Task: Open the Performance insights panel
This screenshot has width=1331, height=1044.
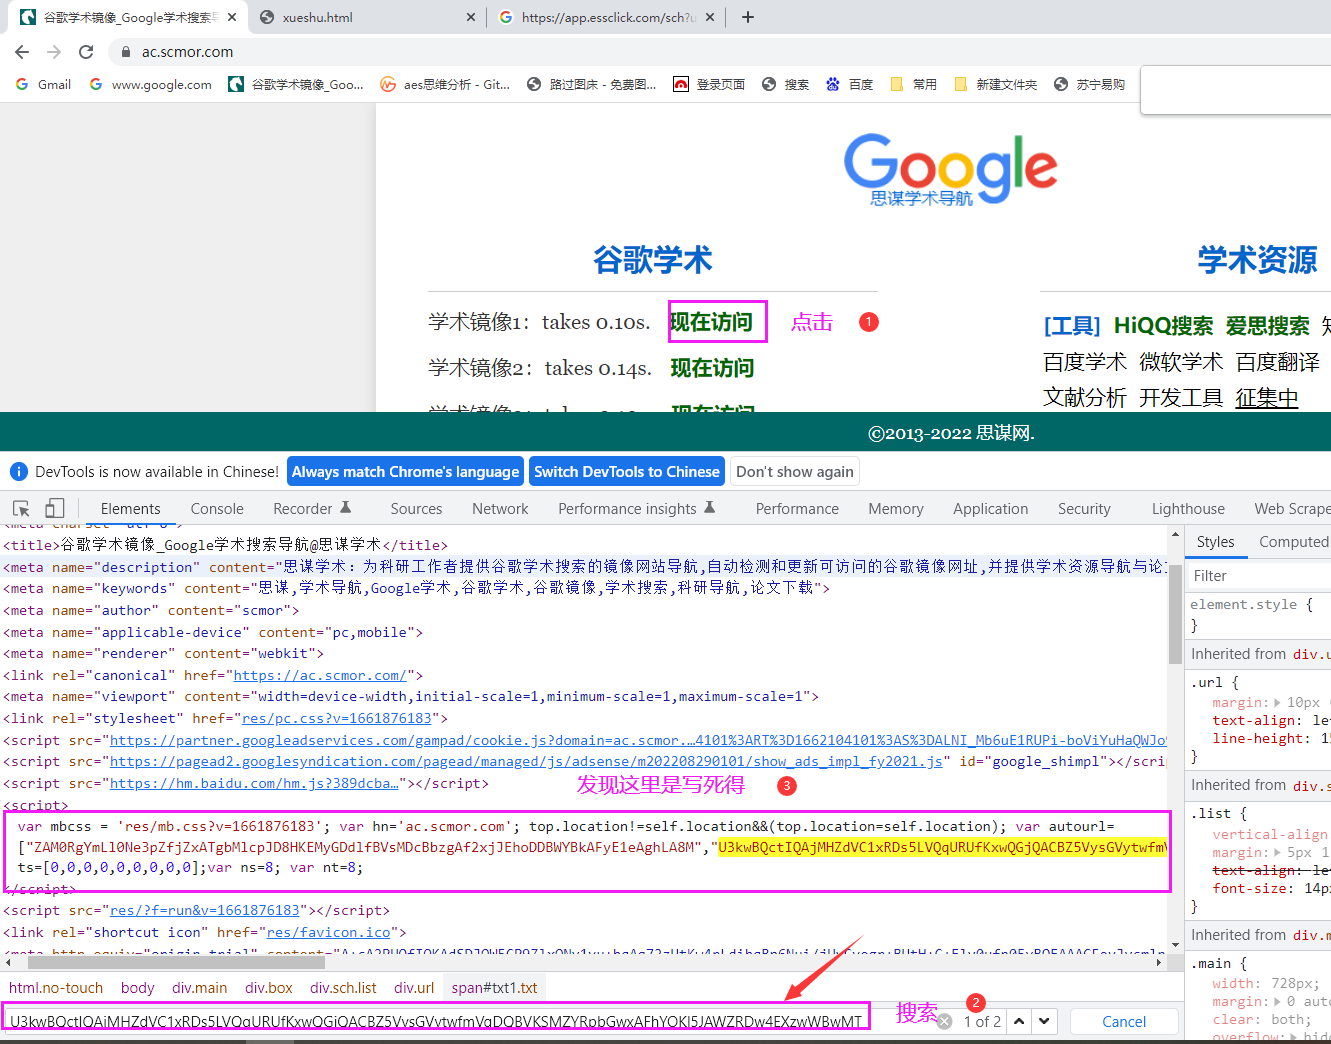Action: 637,509
